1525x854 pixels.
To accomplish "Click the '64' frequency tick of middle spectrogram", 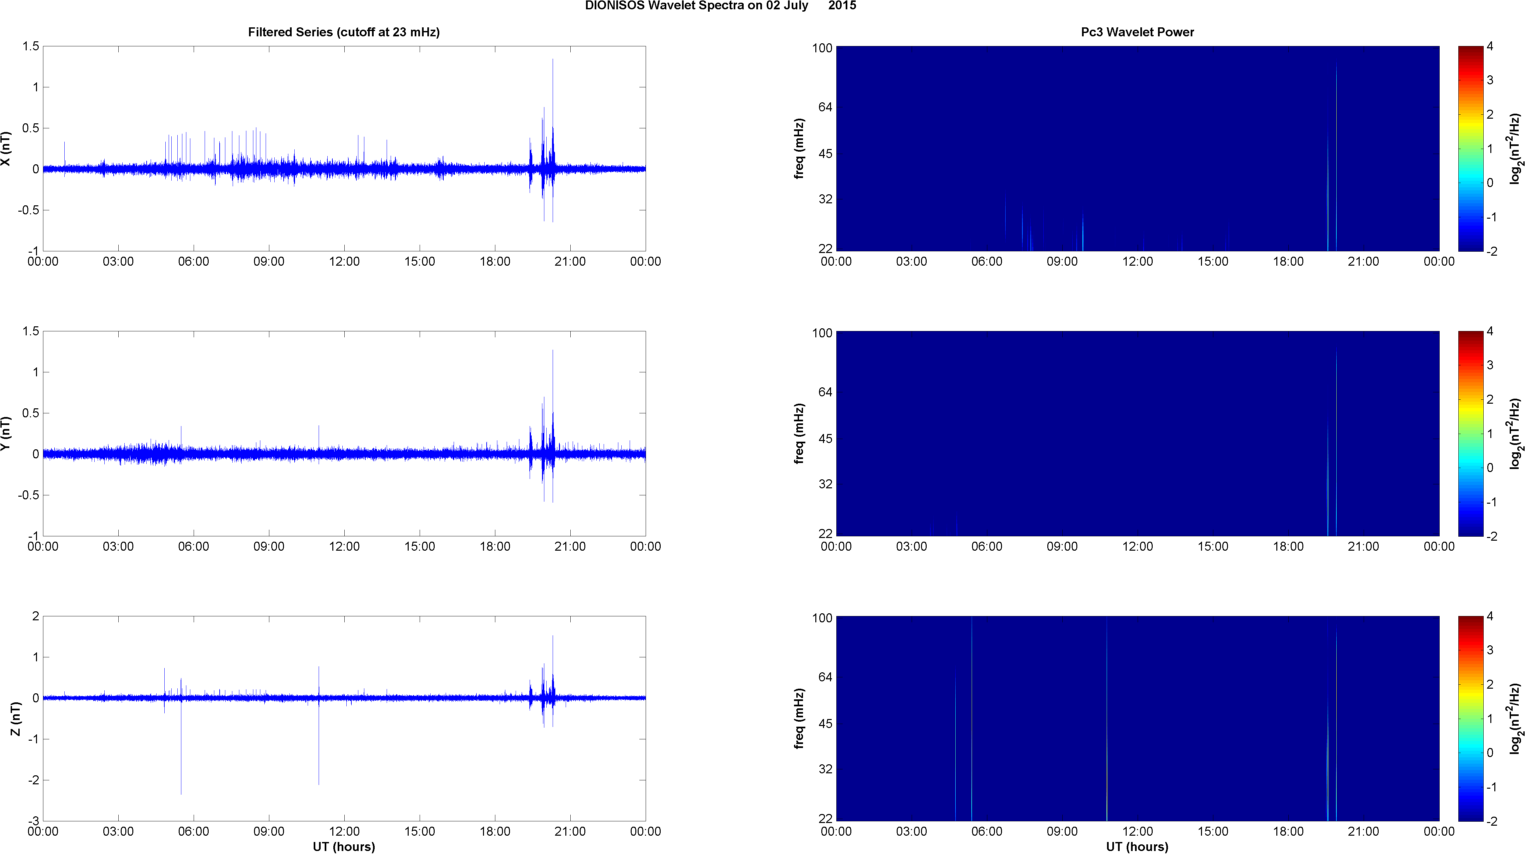I will [825, 392].
